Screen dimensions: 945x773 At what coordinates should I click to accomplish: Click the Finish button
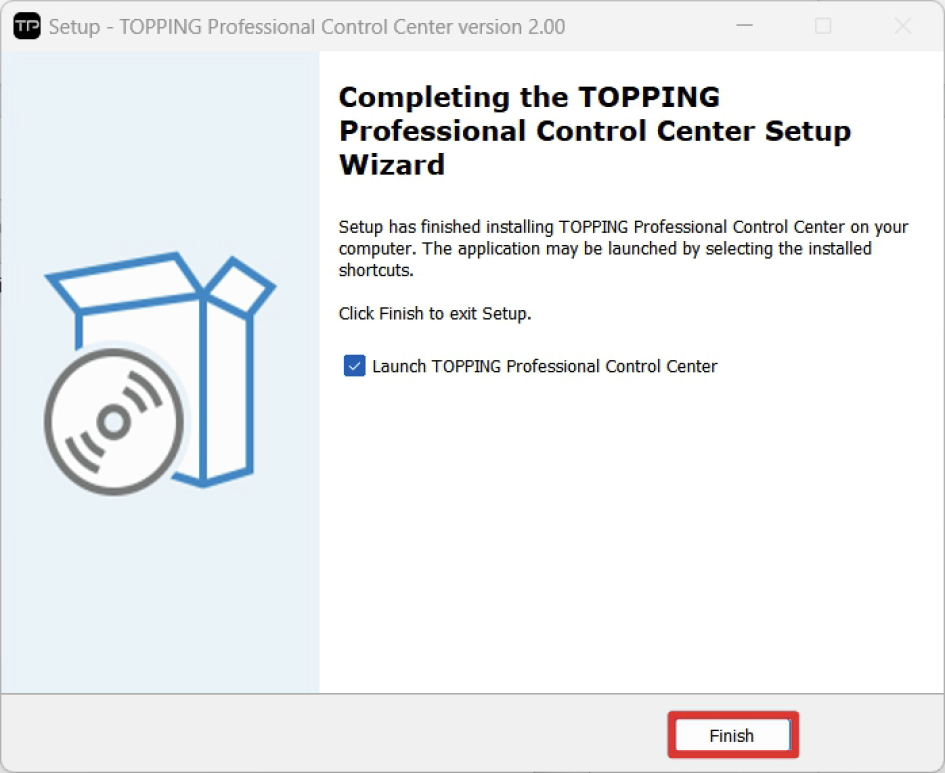(x=732, y=736)
